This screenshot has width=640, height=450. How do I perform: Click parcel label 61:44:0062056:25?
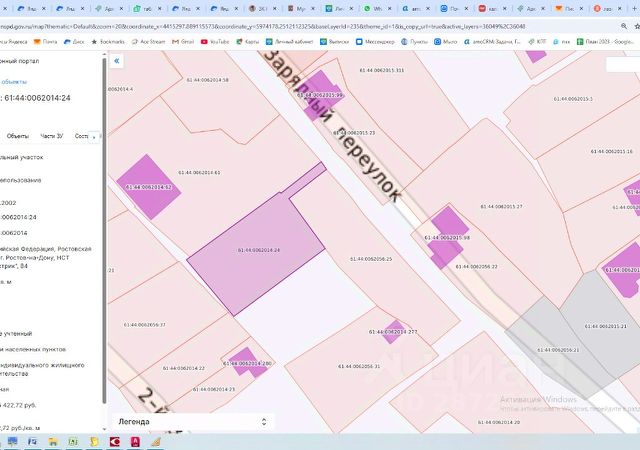coord(371,259)
